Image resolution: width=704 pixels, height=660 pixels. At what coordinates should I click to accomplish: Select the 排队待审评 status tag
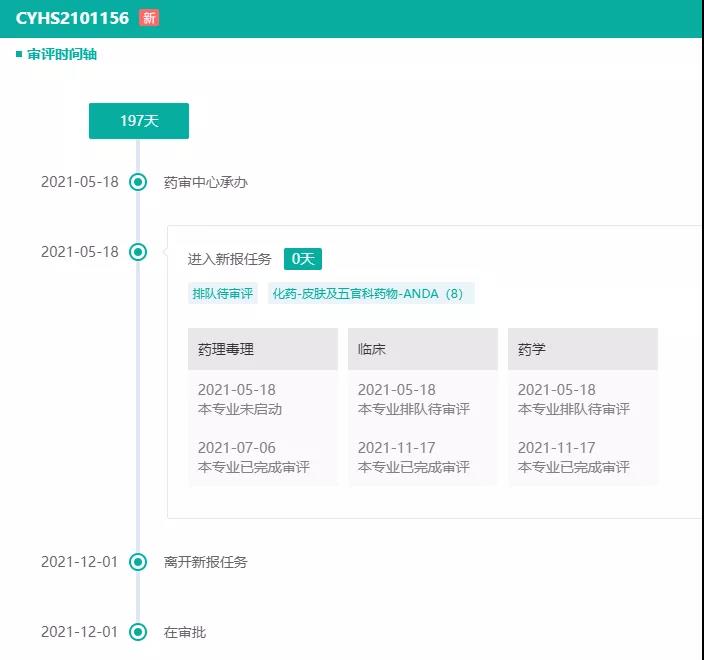[223, 294]
